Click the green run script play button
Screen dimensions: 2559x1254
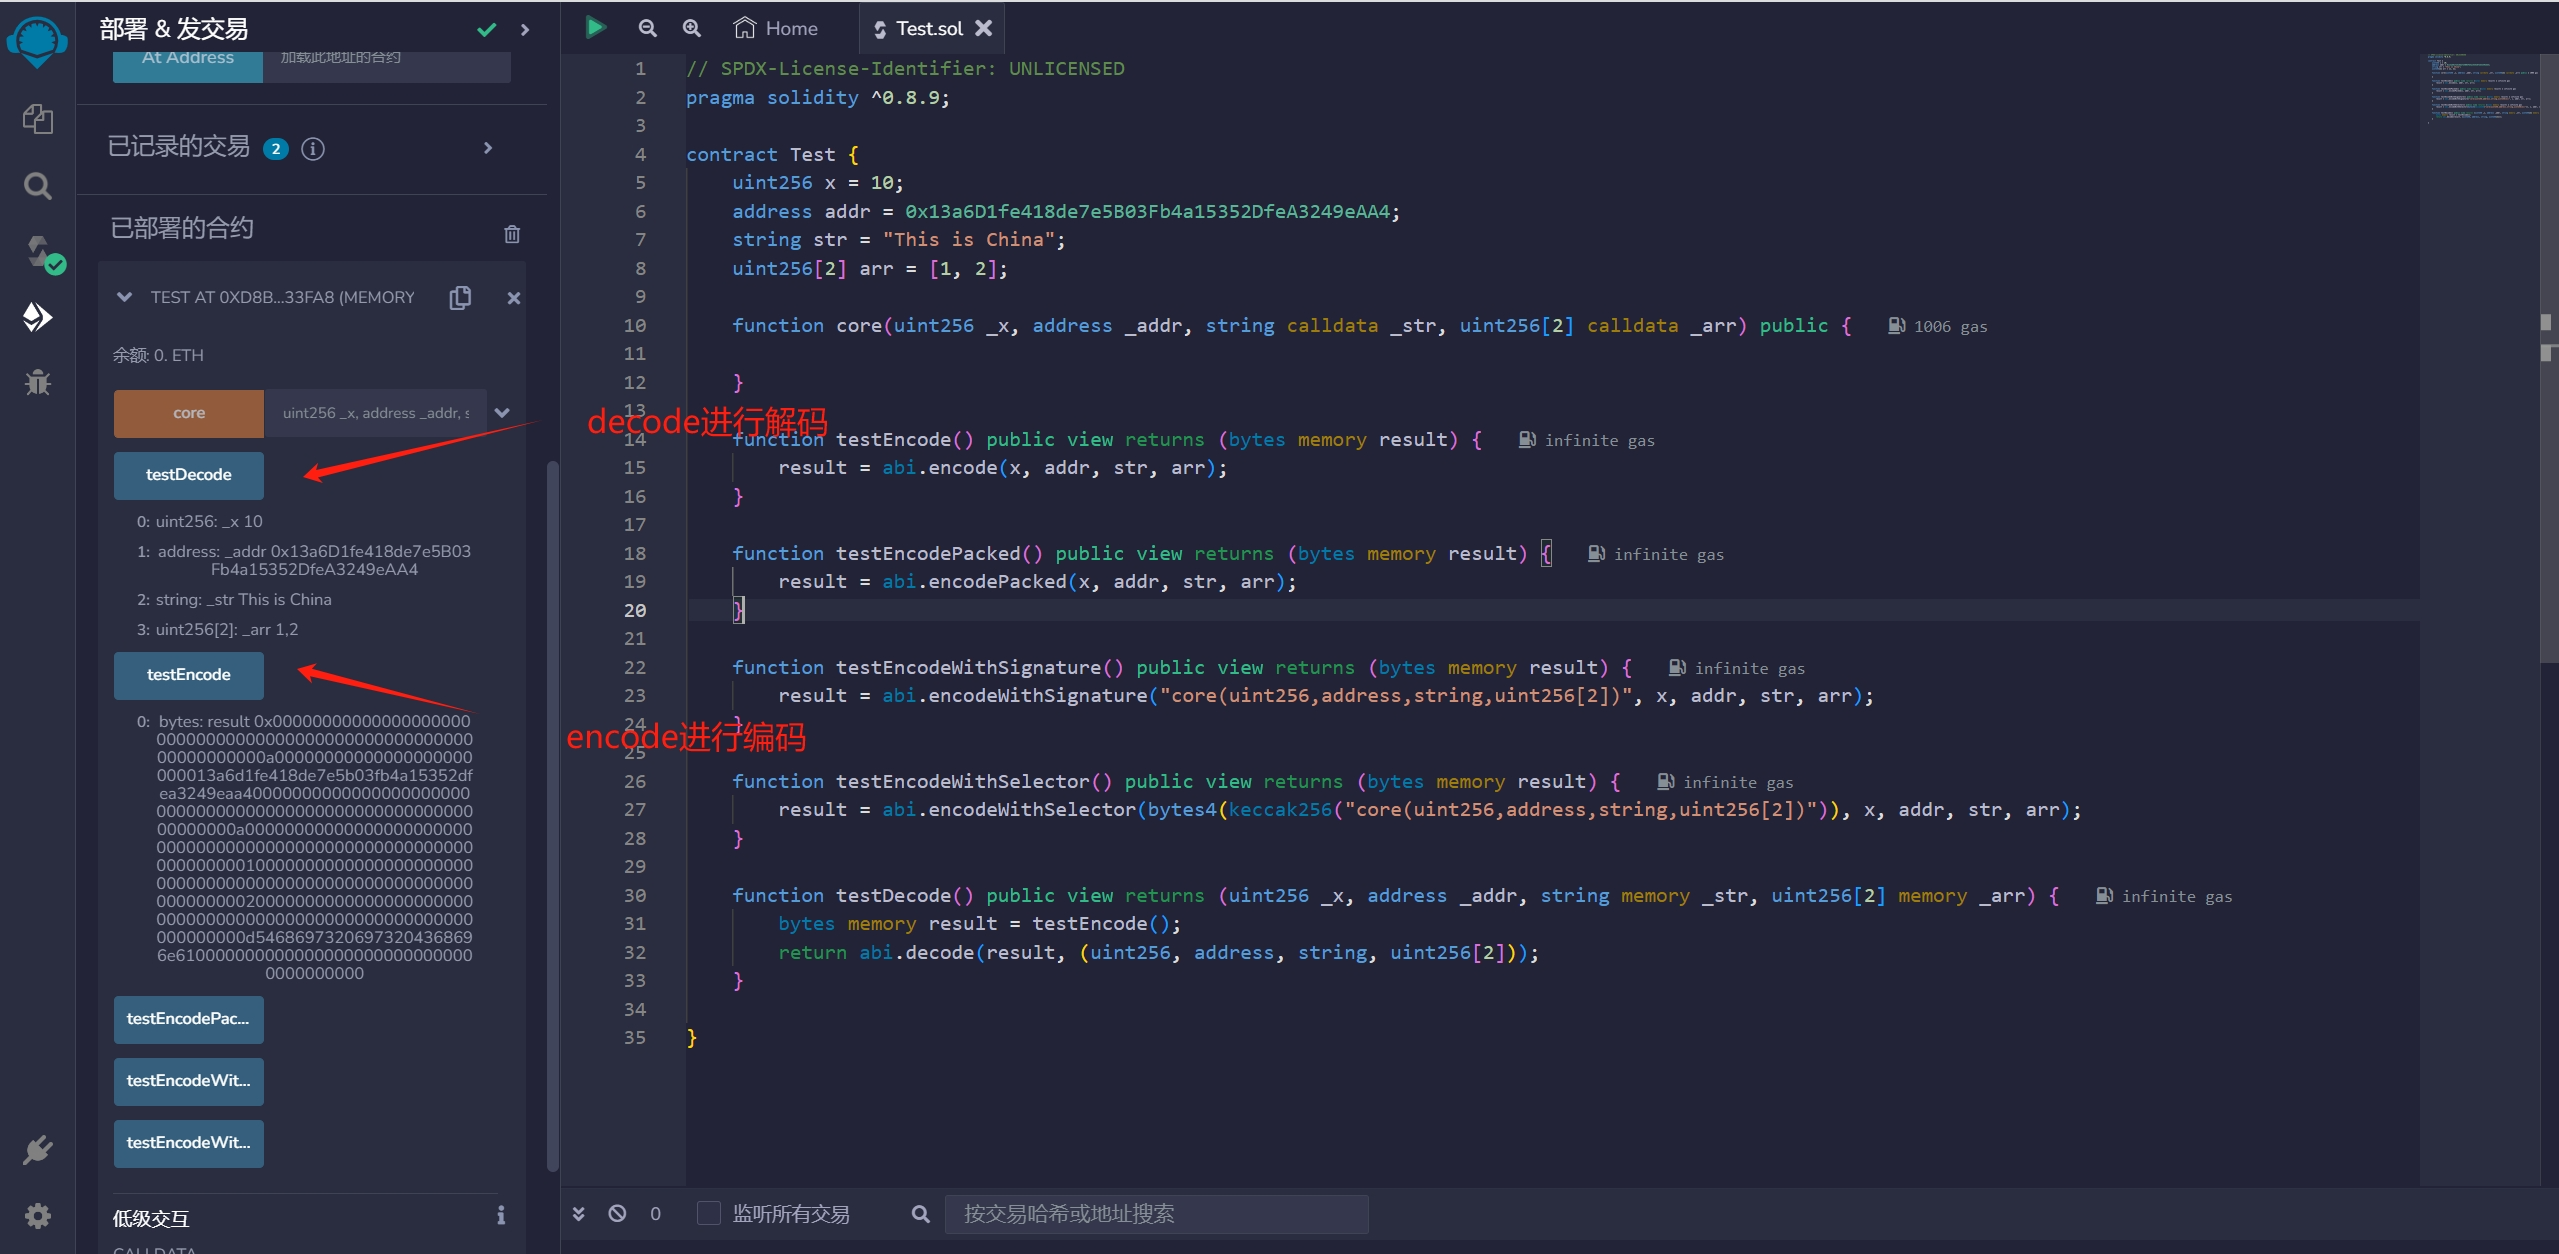pos(595,28)
